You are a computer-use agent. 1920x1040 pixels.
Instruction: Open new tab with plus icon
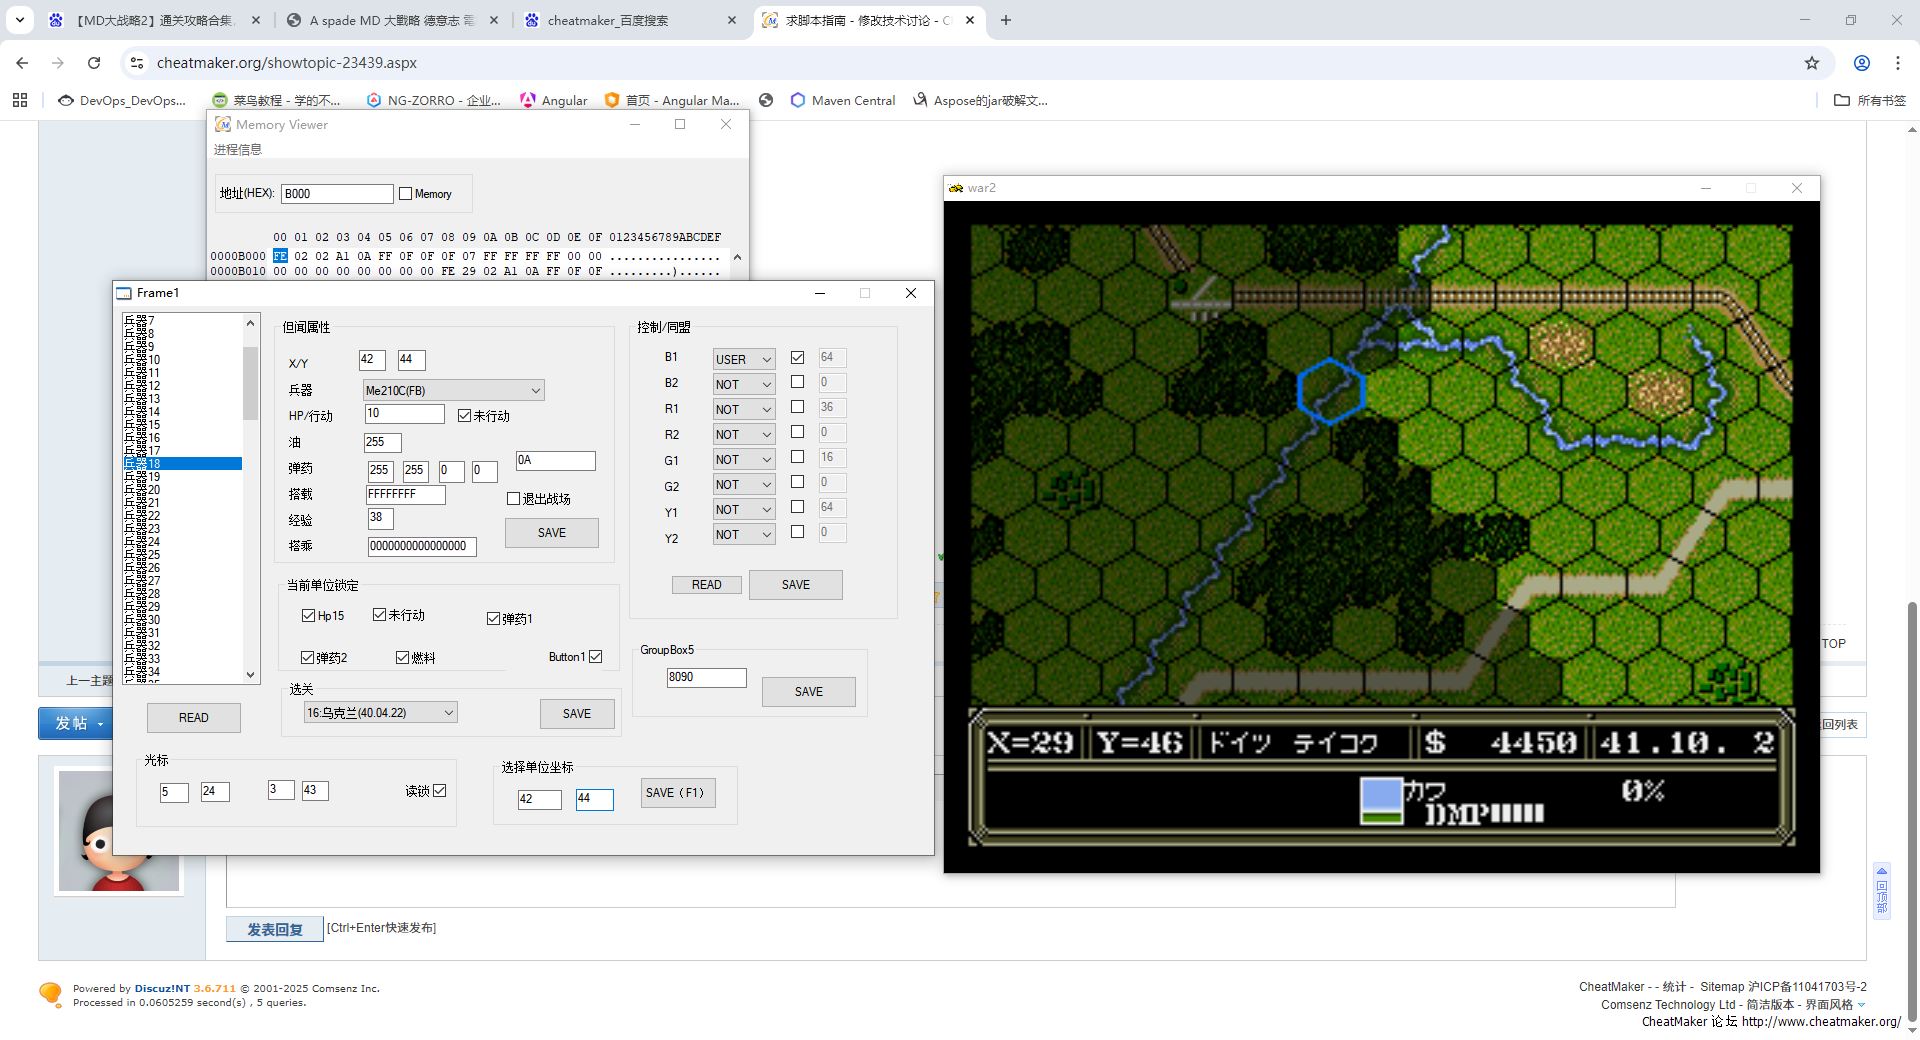1005,20
